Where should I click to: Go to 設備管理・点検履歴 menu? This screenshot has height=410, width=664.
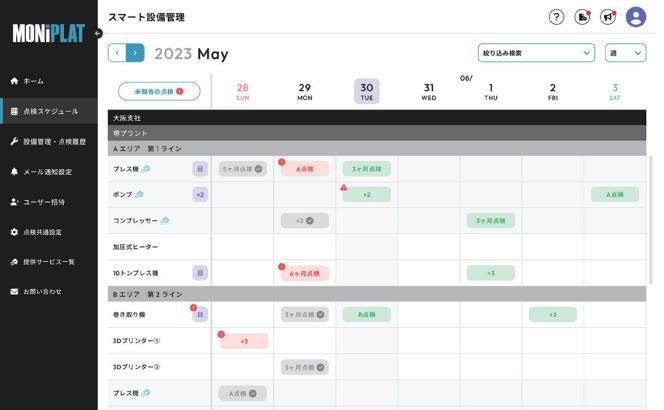[x=54, y=141]
